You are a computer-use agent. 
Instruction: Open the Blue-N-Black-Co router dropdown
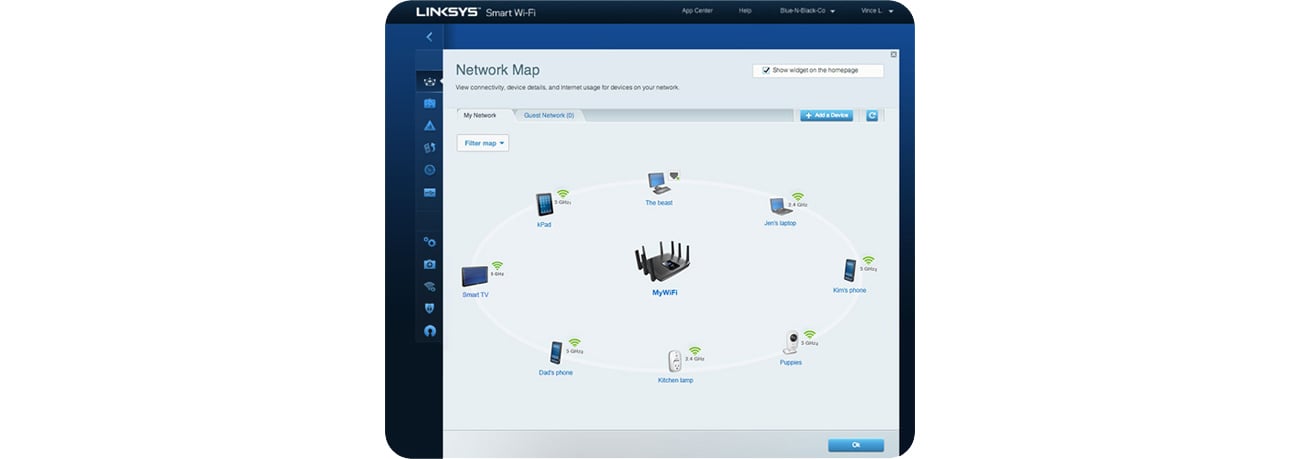pyautogui.click(x=809, y=10)
